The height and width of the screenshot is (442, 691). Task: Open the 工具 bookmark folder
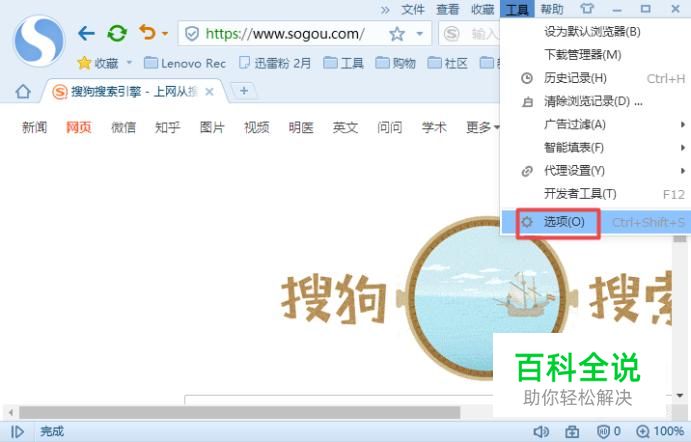(343, 63)
